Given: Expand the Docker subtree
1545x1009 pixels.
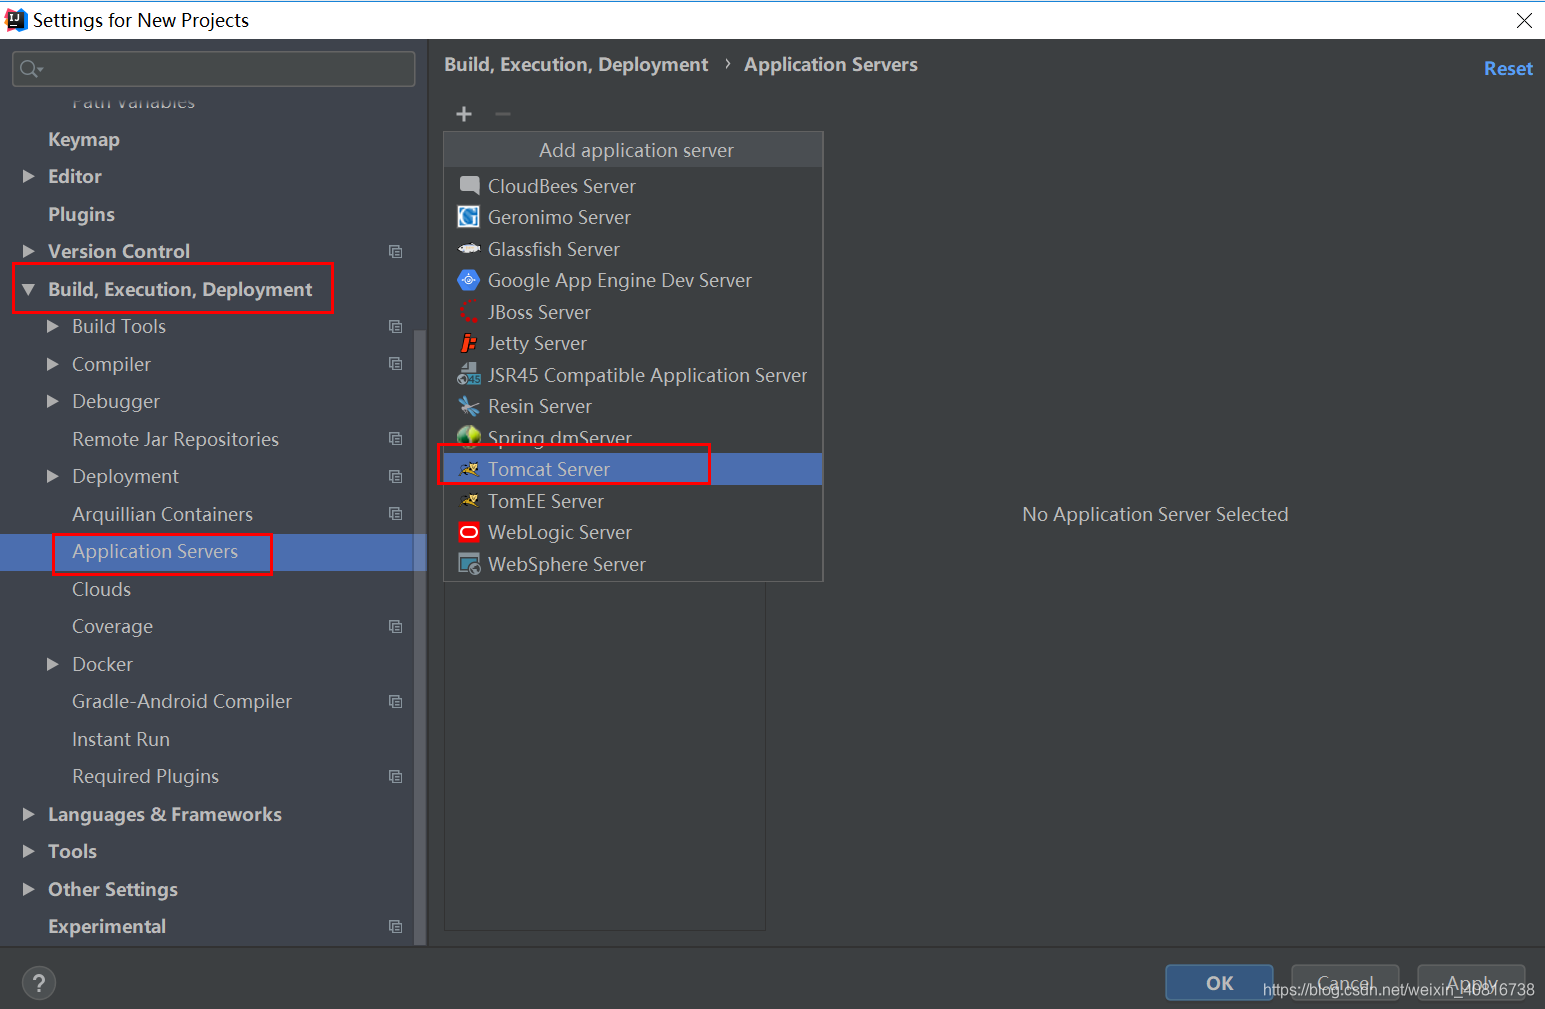Looking at the screenshot, I should 52,664.
